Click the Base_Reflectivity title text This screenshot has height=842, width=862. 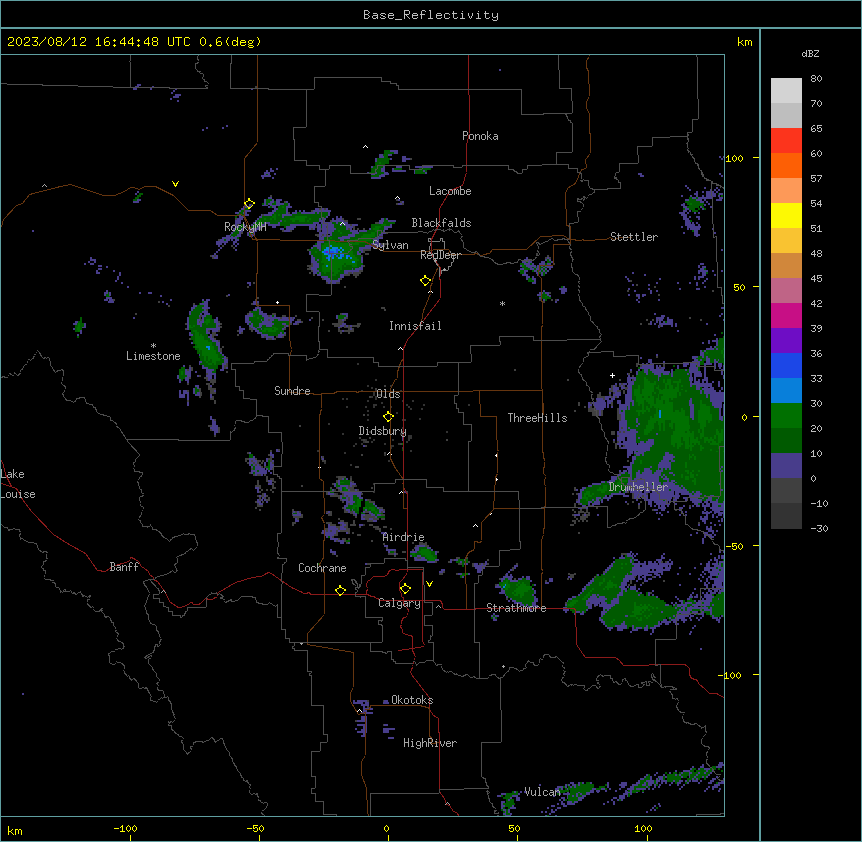click(431, 15)
